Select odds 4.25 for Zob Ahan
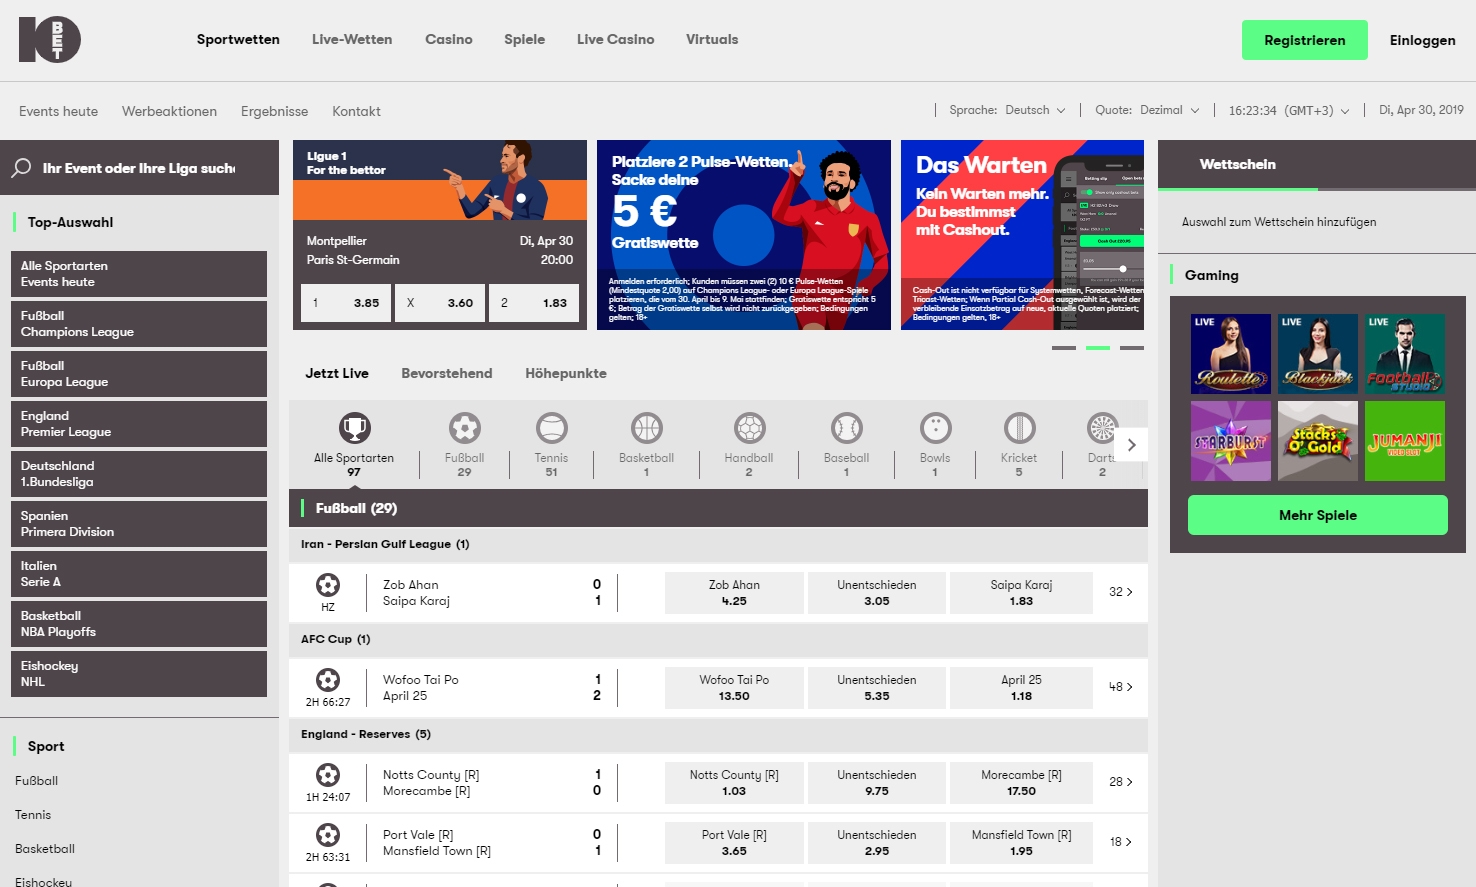Image resolution: width=1476 pixels, height=887 pixels. point(733,592)
